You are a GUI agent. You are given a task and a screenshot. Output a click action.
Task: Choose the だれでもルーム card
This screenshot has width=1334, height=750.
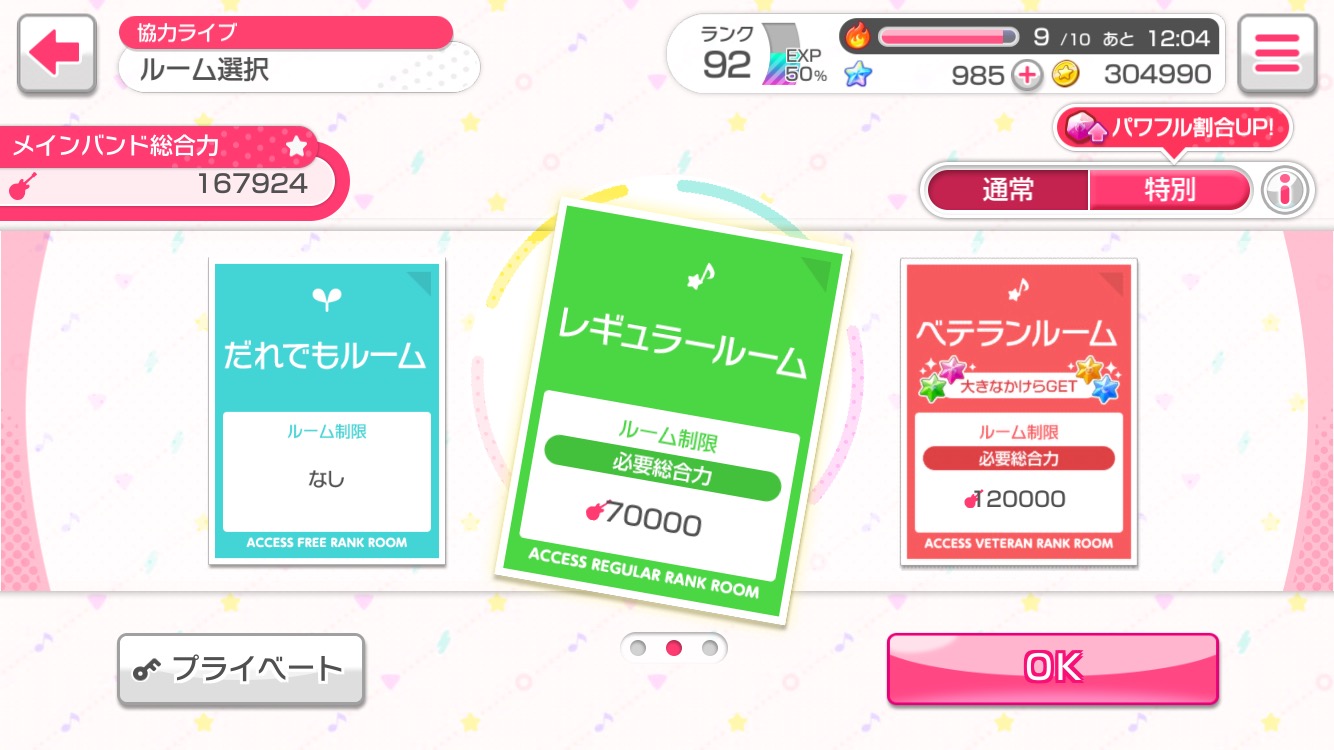327,411
